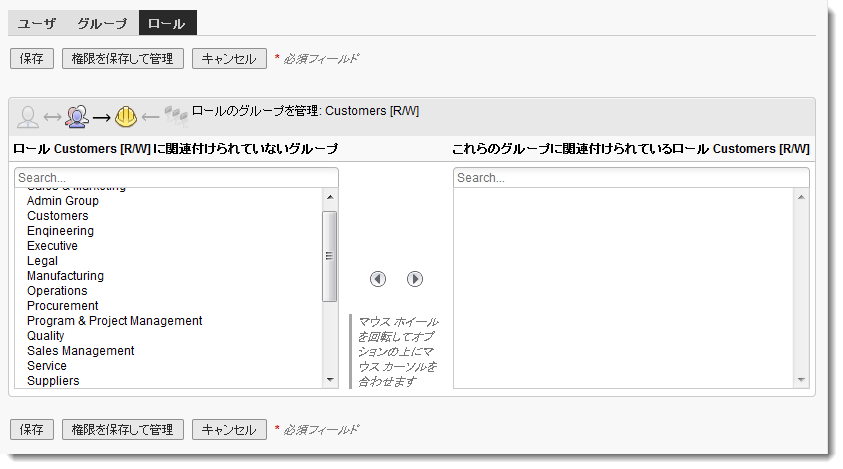Click right list scroll up arrow
The width and height of the screenshot is (843, 469).
point(801,197)
